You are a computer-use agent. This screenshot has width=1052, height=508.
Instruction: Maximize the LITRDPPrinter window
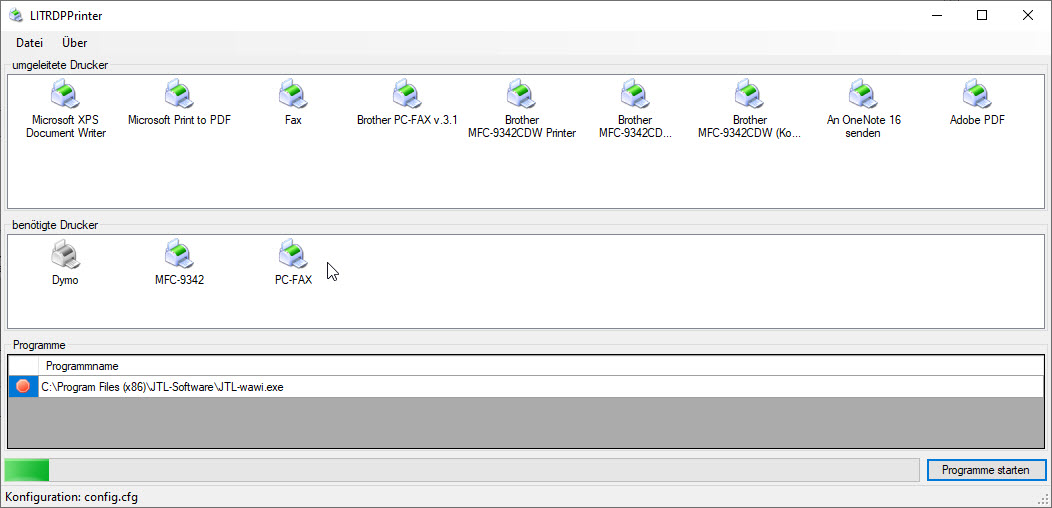point(981,16)
